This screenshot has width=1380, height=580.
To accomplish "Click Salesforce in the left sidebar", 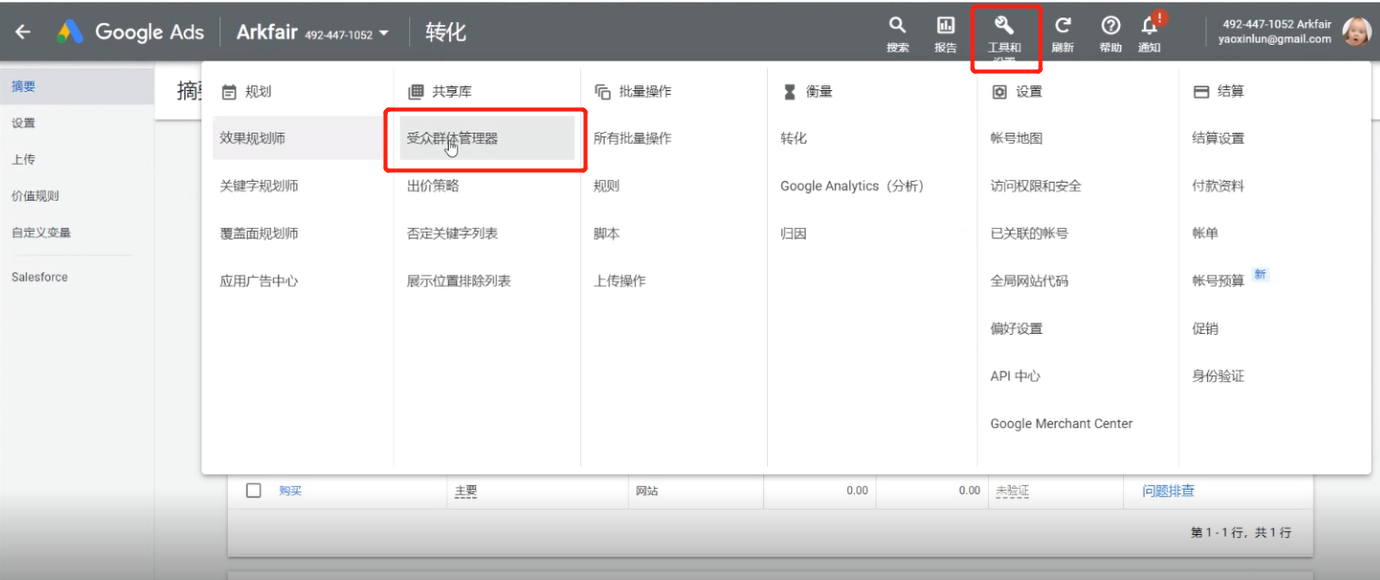I will 39,276.
